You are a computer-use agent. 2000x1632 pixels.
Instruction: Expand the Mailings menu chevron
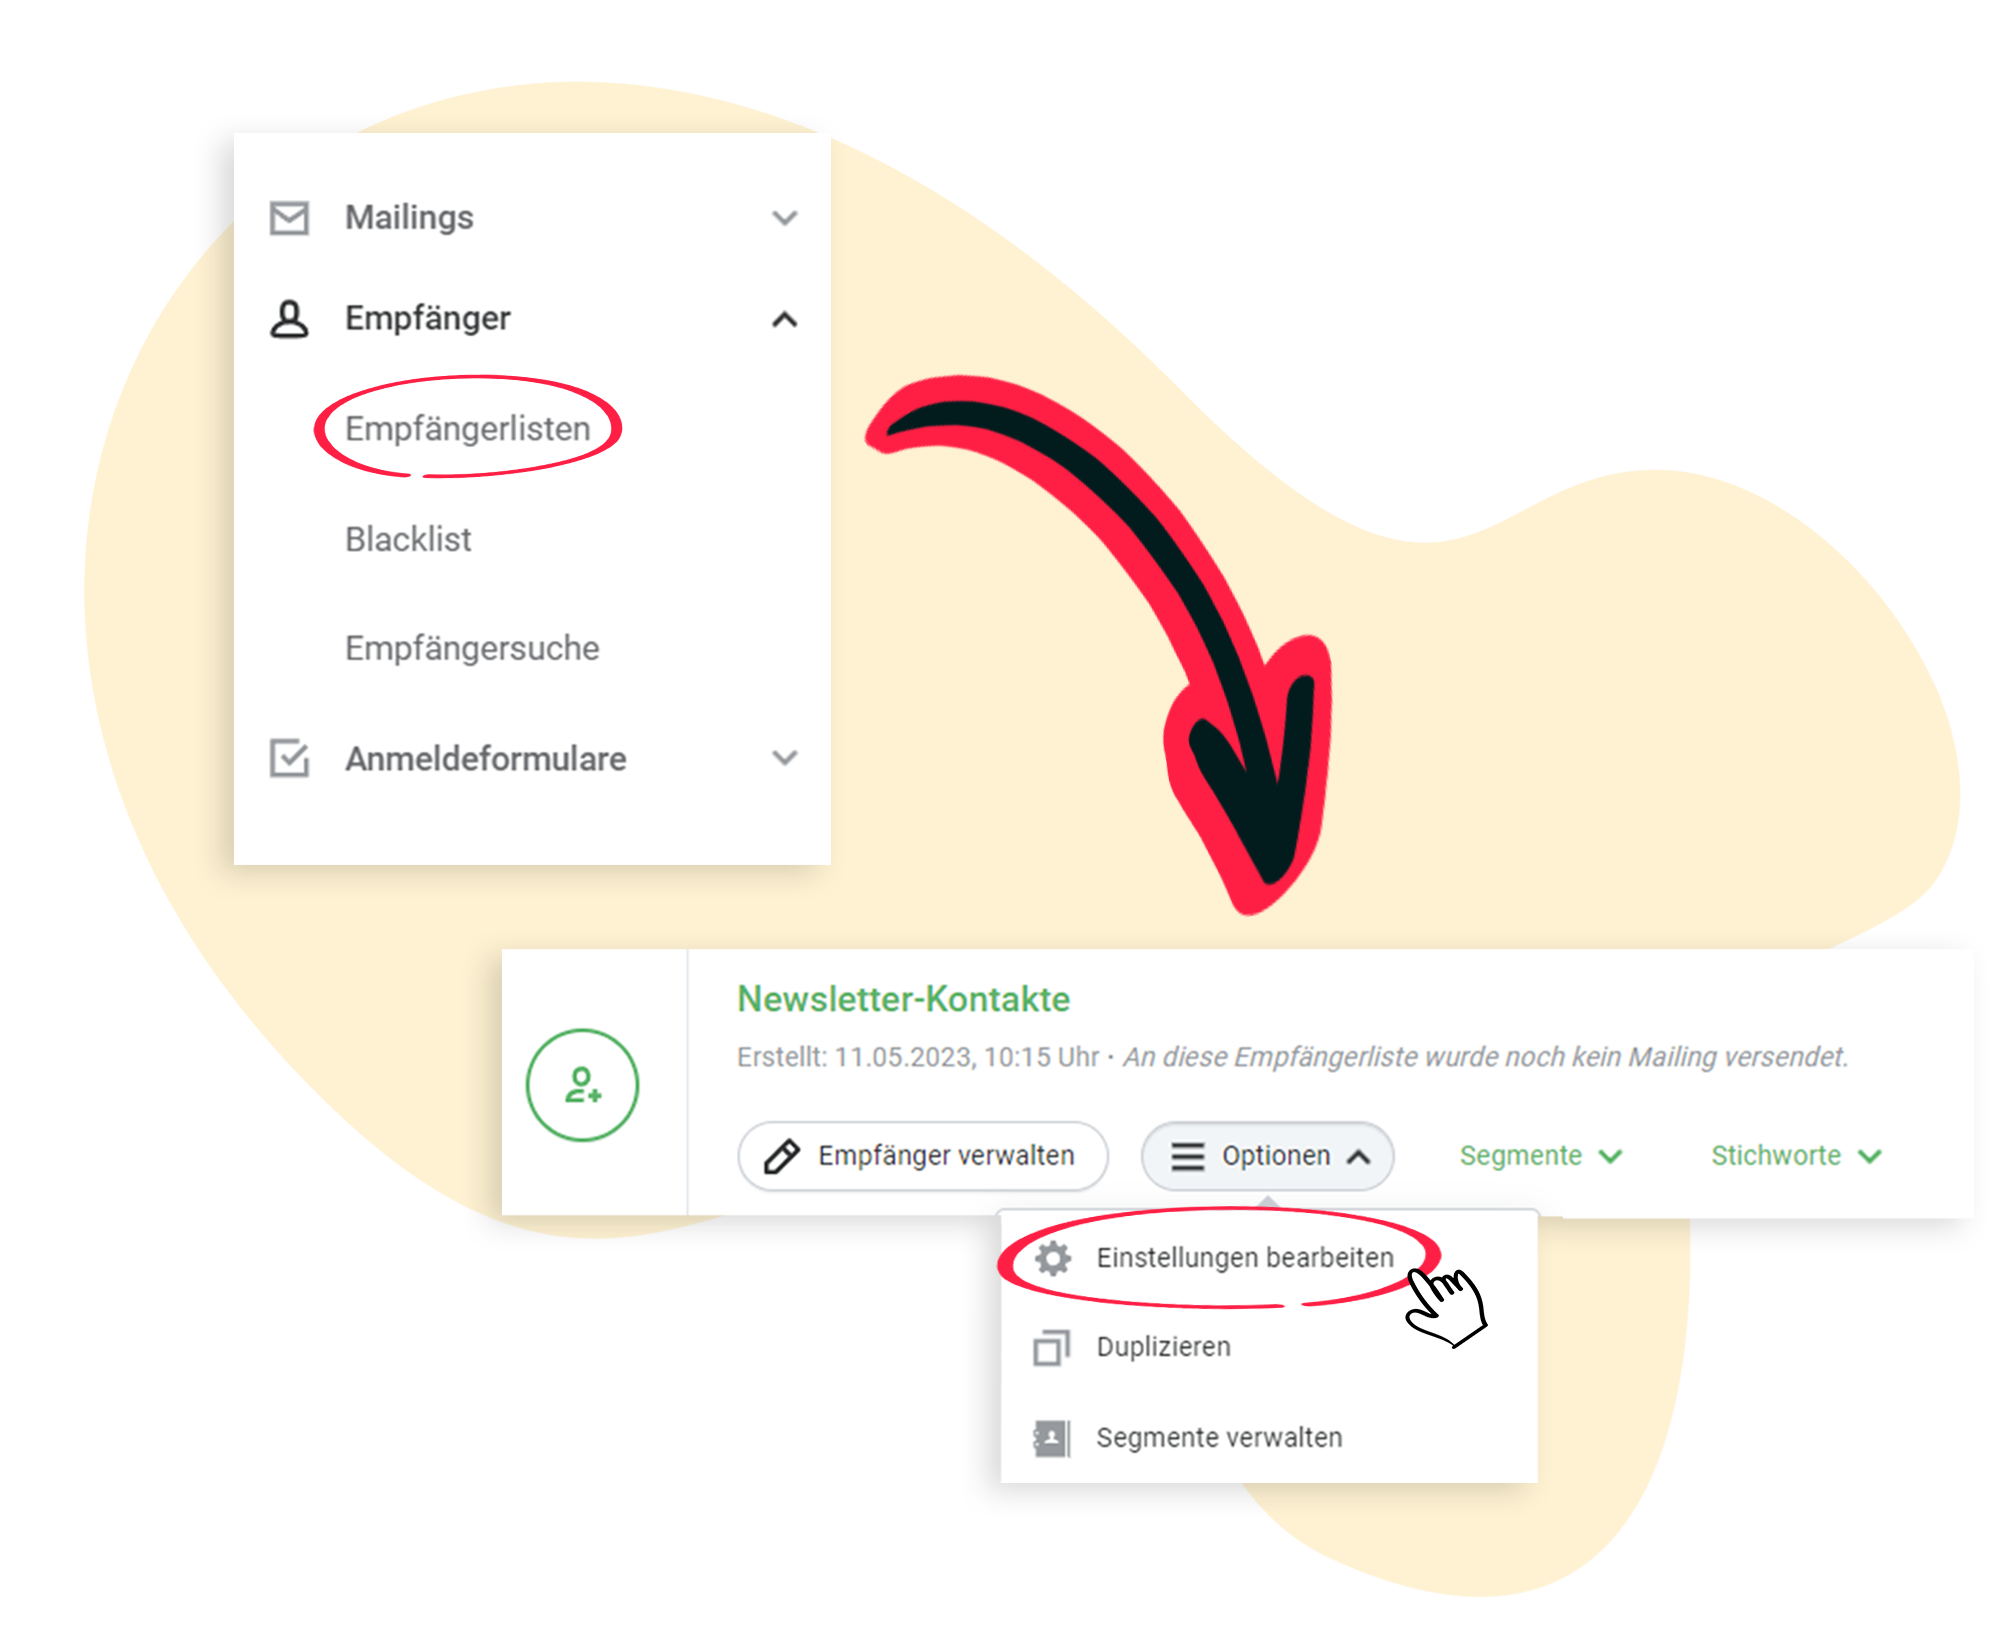(785, 217)
